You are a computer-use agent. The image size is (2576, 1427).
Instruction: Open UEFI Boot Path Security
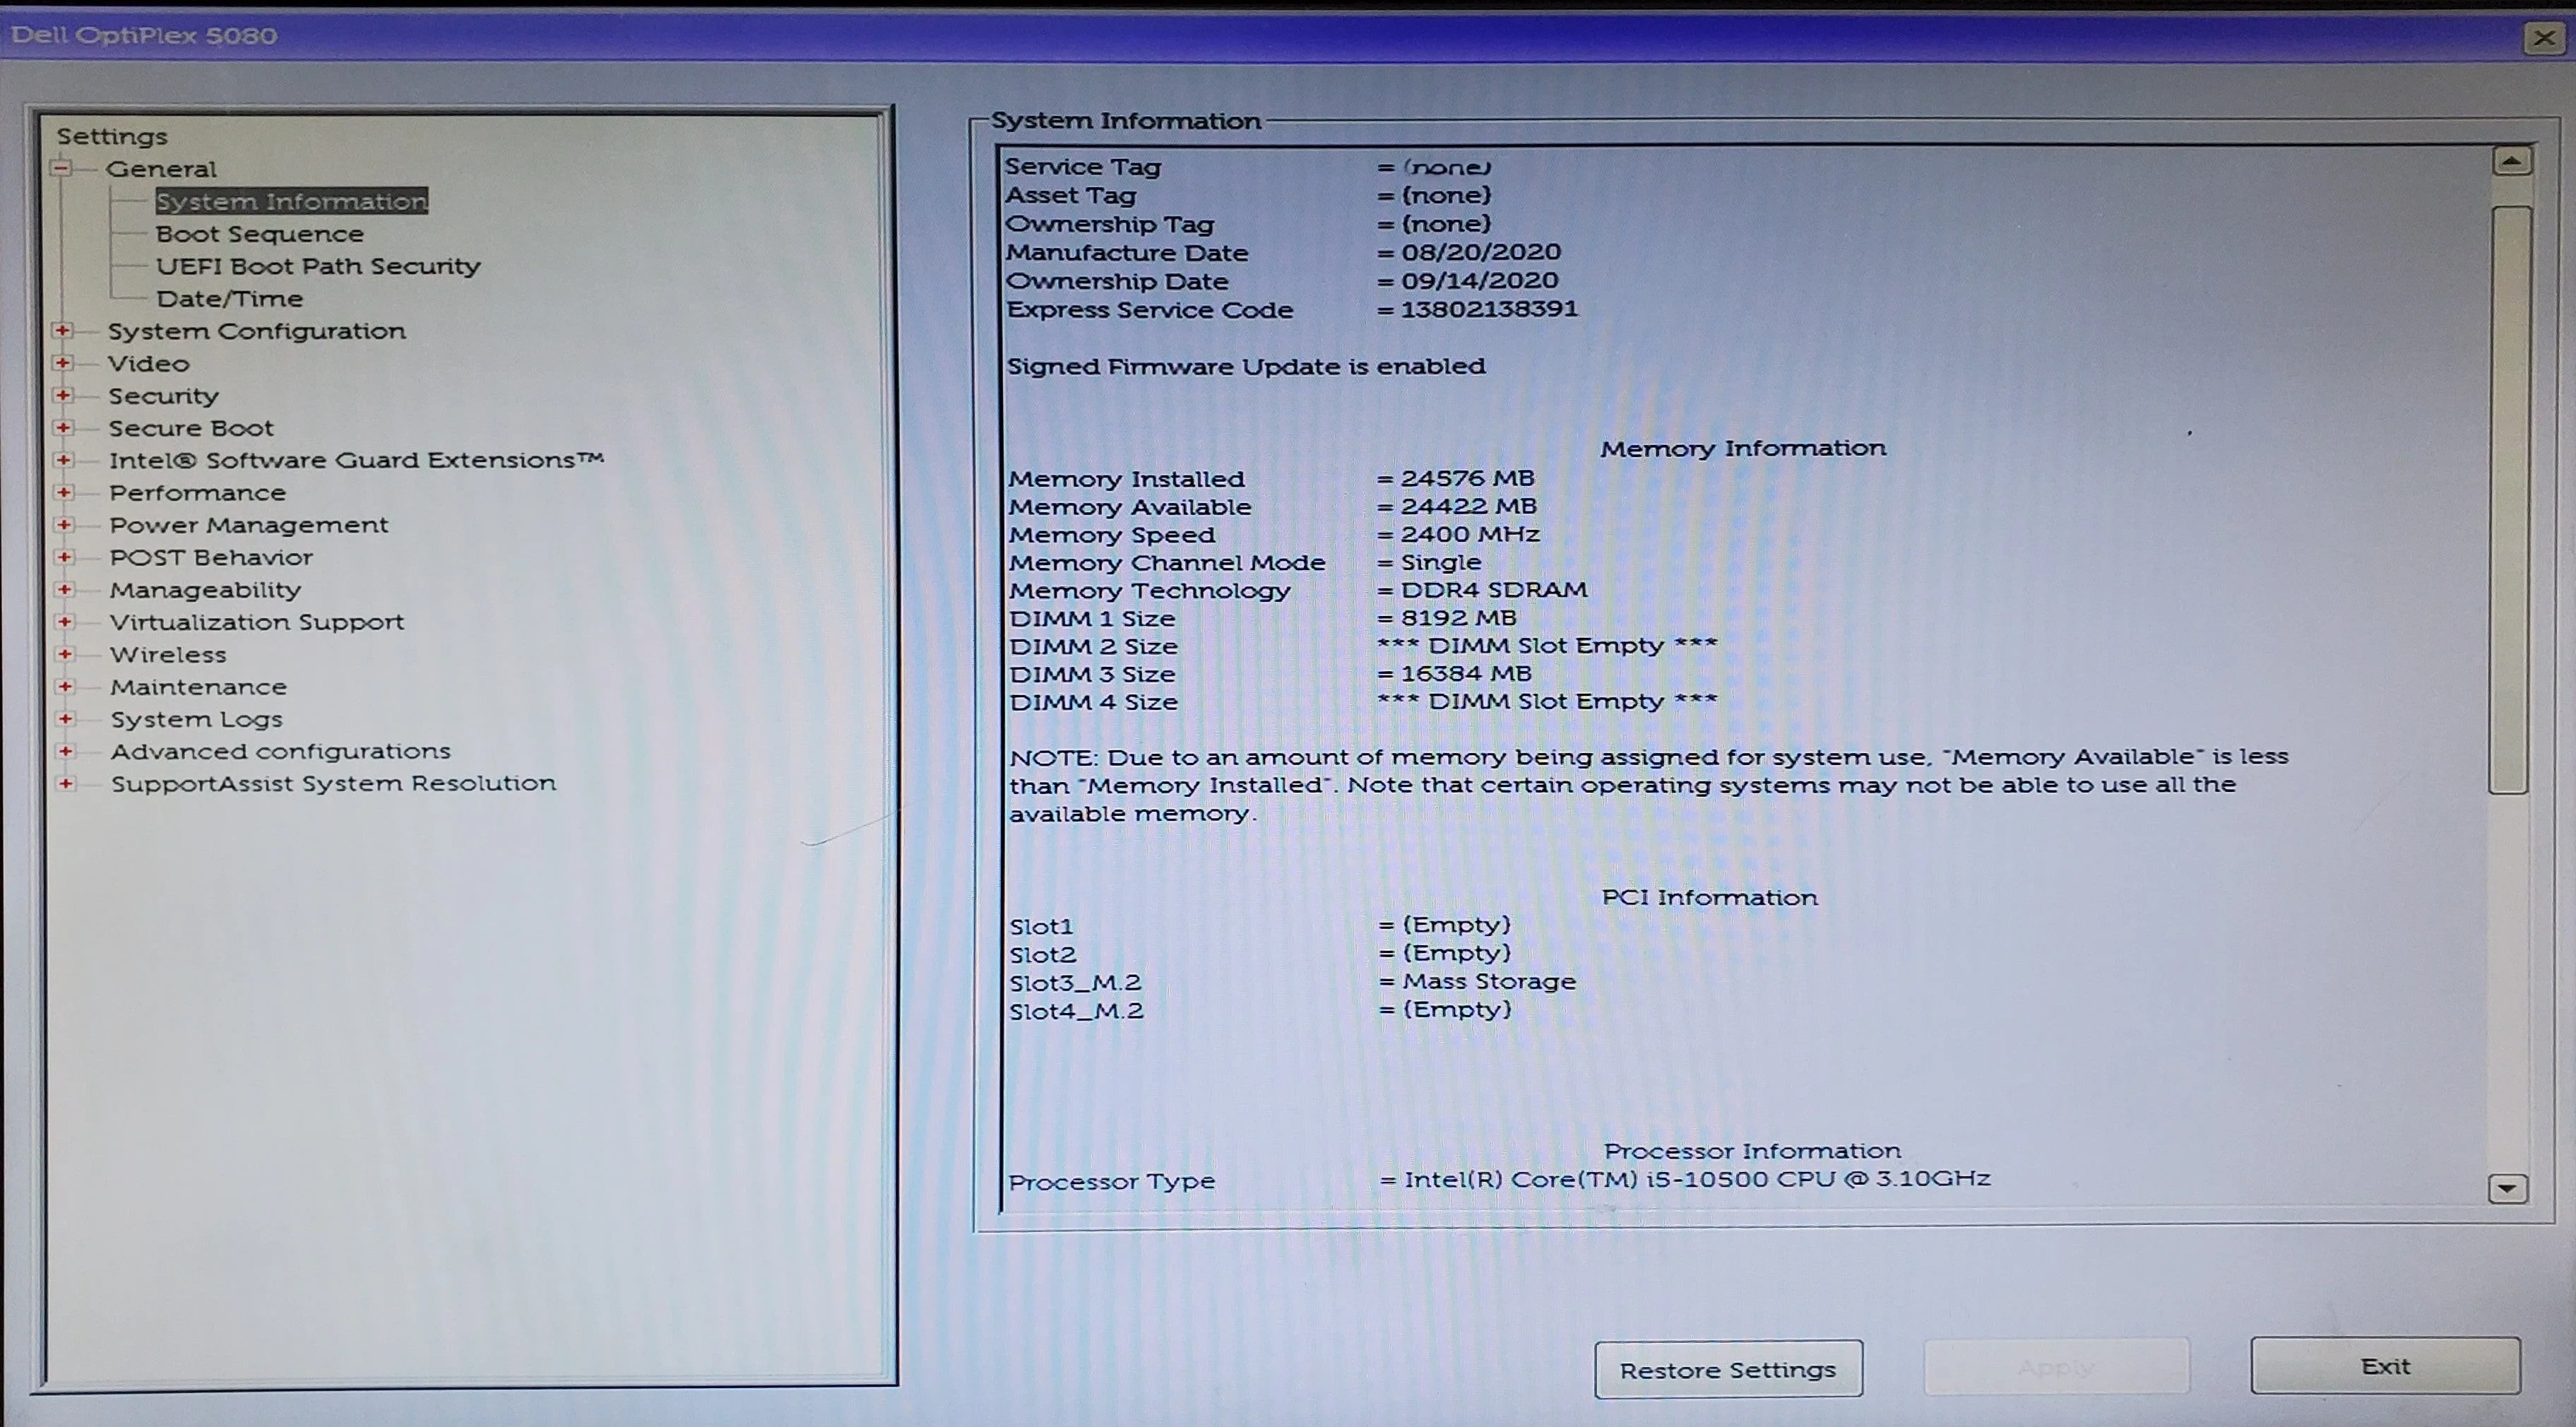tap(318, 266)
